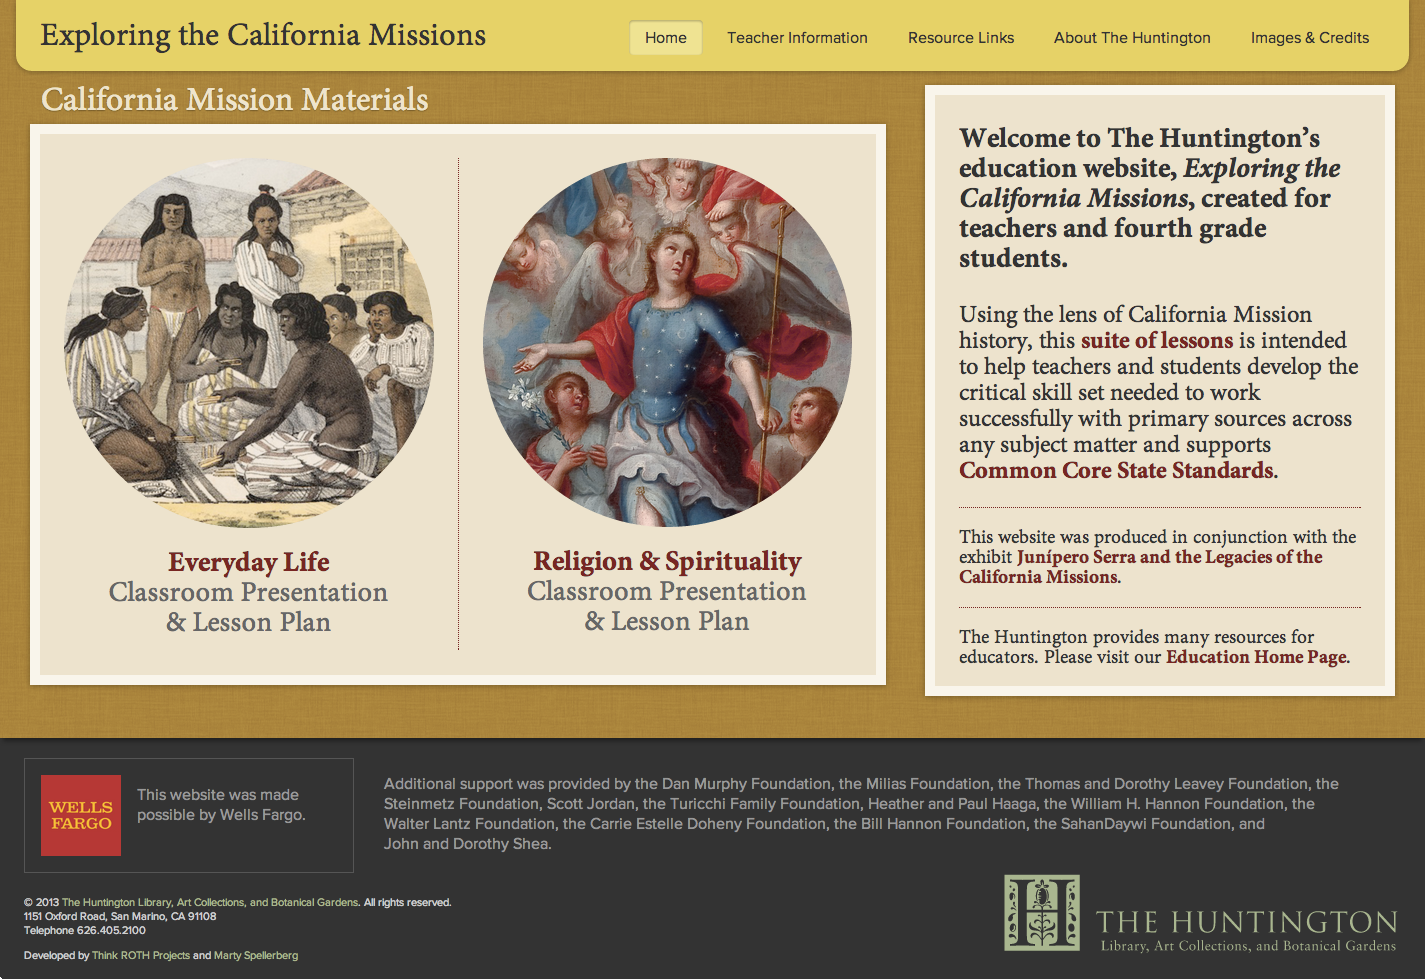Open the Teacher Information menu item
The image size is (1425, 979).
[x=797, y=38]
